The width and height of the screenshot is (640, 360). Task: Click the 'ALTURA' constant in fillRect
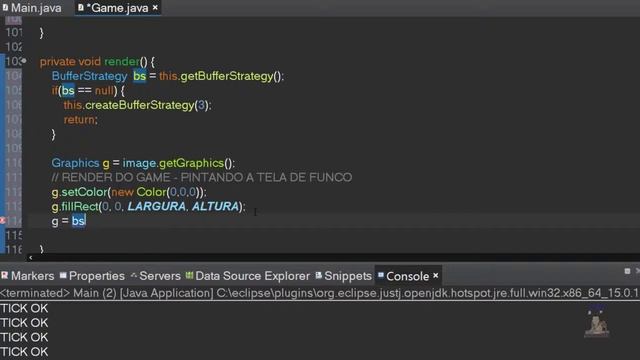[215, 207]
